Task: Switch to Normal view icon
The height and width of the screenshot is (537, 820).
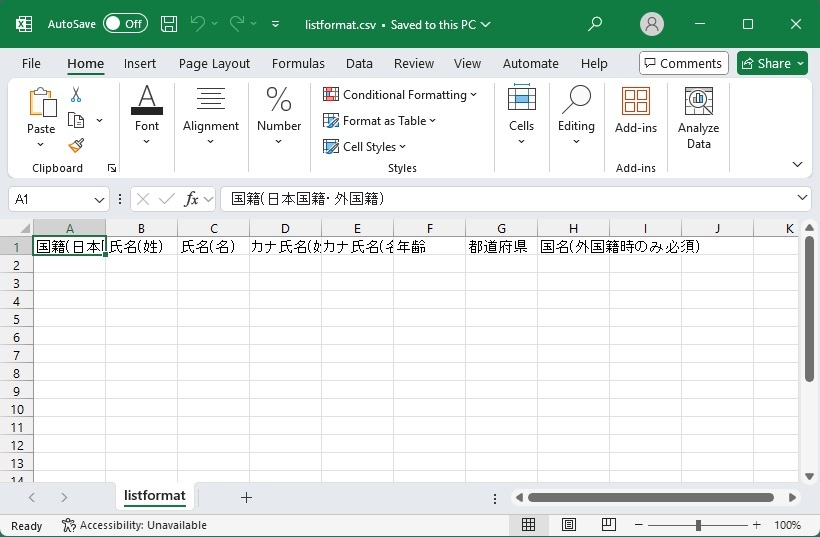Action: point(529,524)
